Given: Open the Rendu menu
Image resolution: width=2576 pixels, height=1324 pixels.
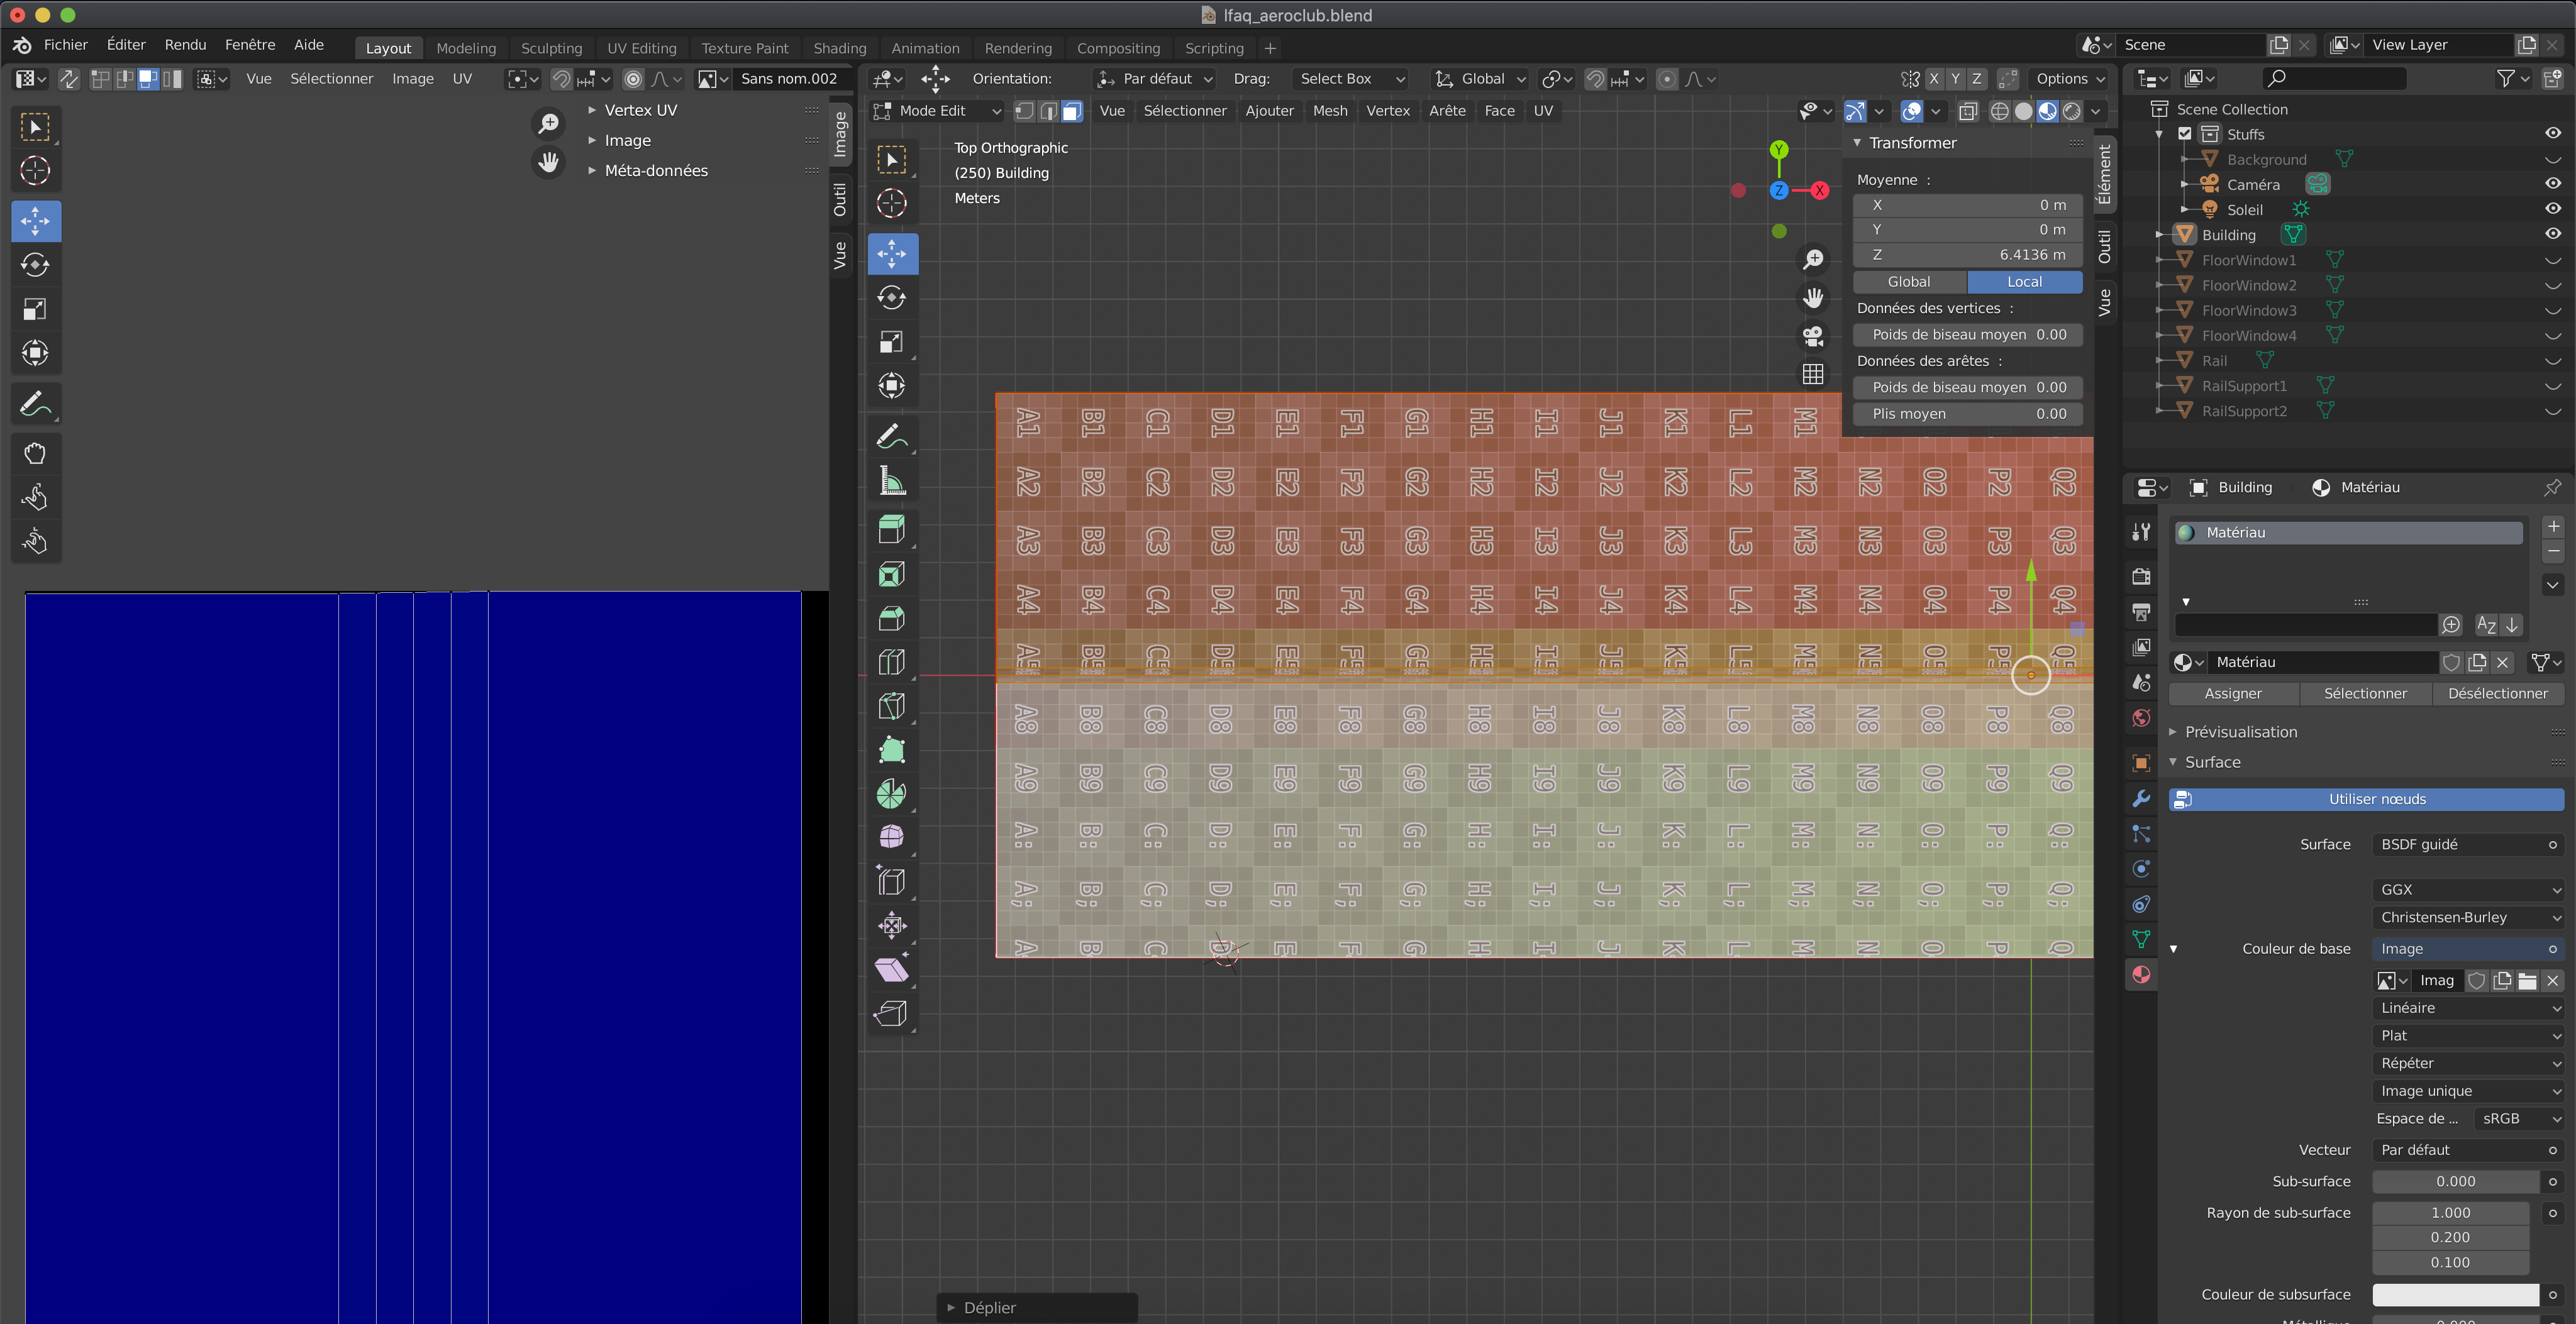Looking at the screenshot, I should (x=185, y=45).
